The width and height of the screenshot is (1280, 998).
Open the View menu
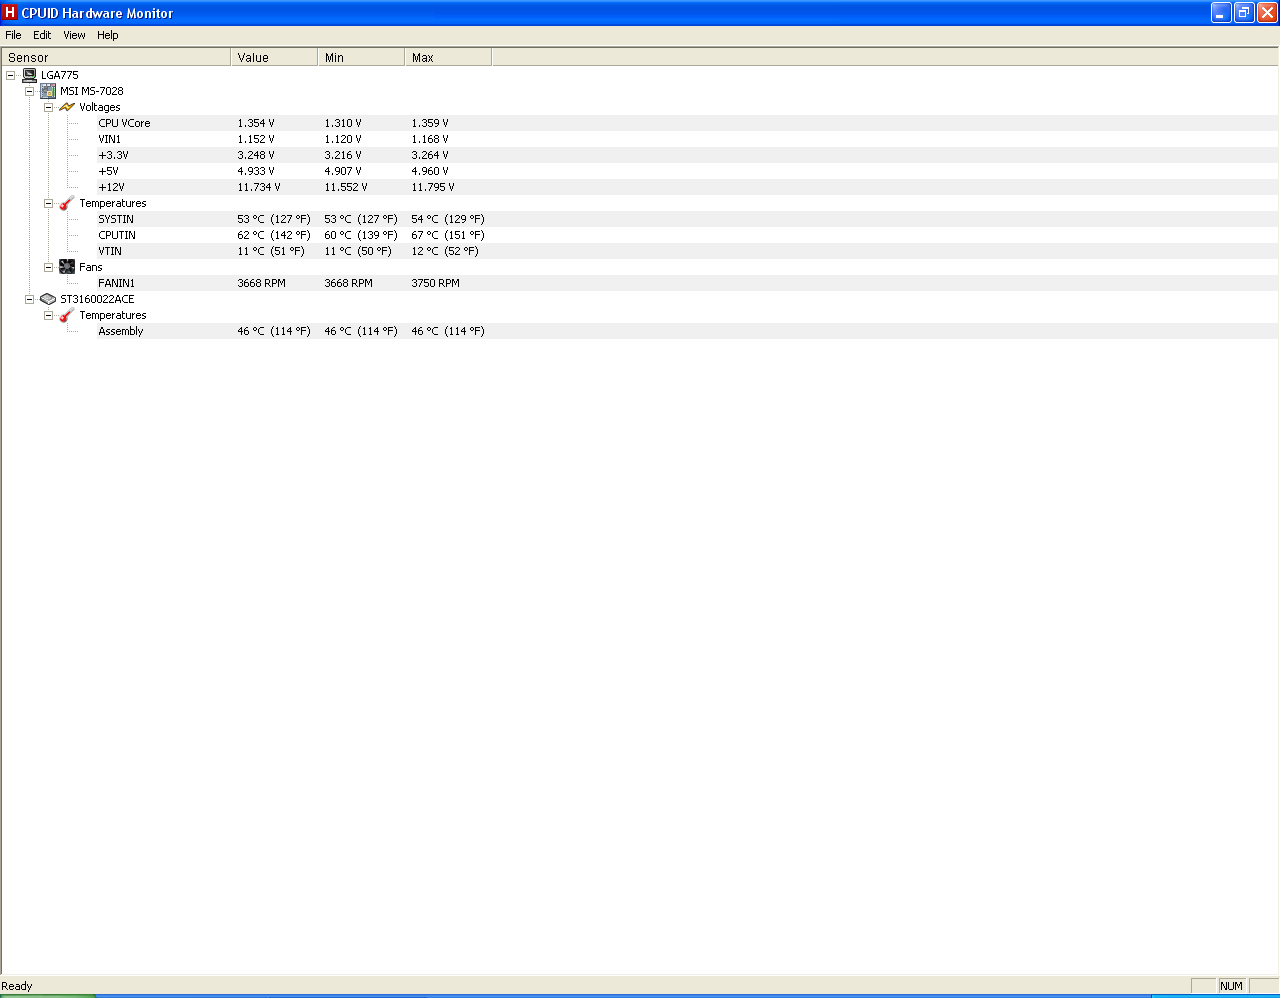[74, 35]
